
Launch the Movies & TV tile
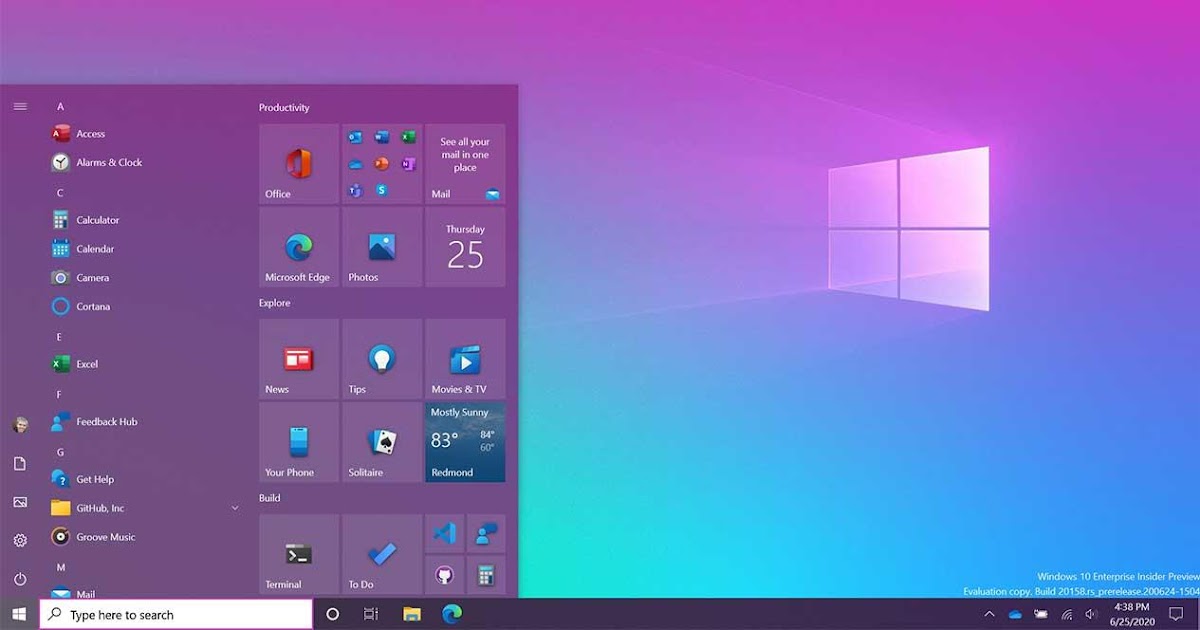pos(465,359)
